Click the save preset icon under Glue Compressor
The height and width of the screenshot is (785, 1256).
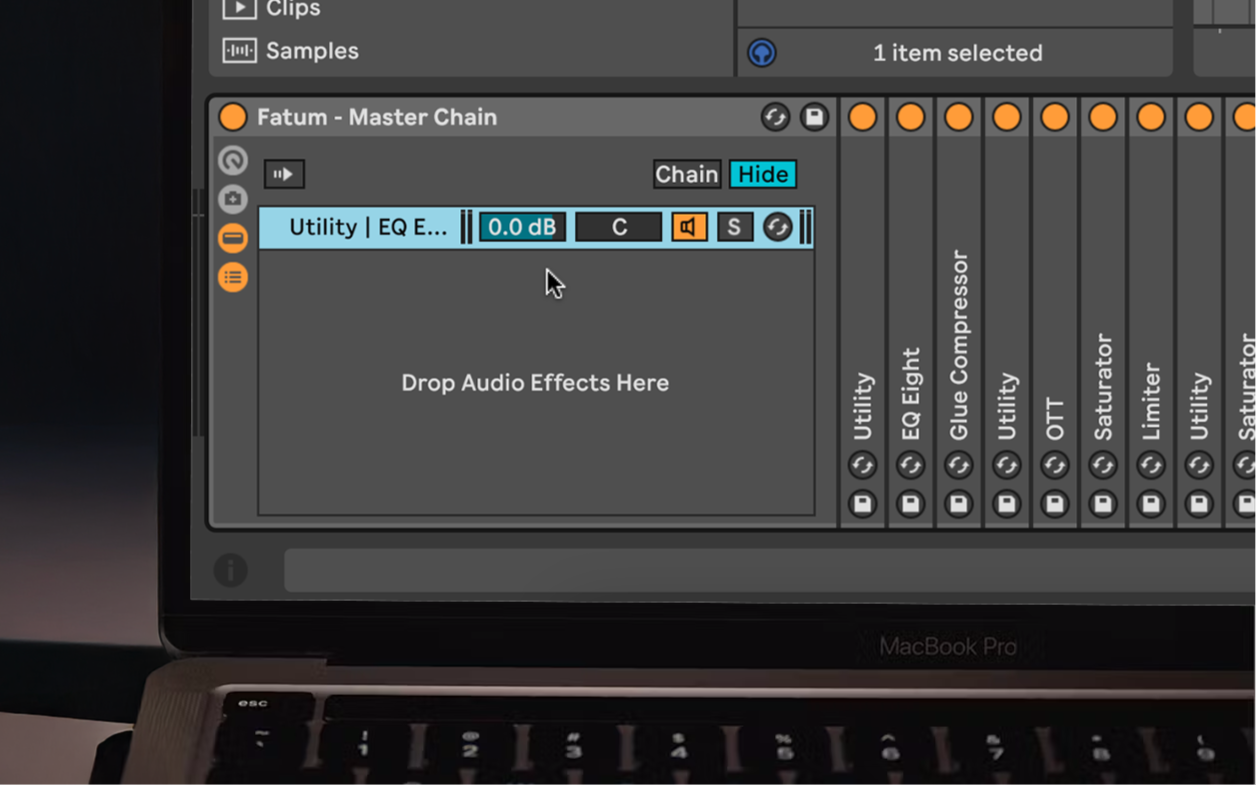click(x=958, y=504)
